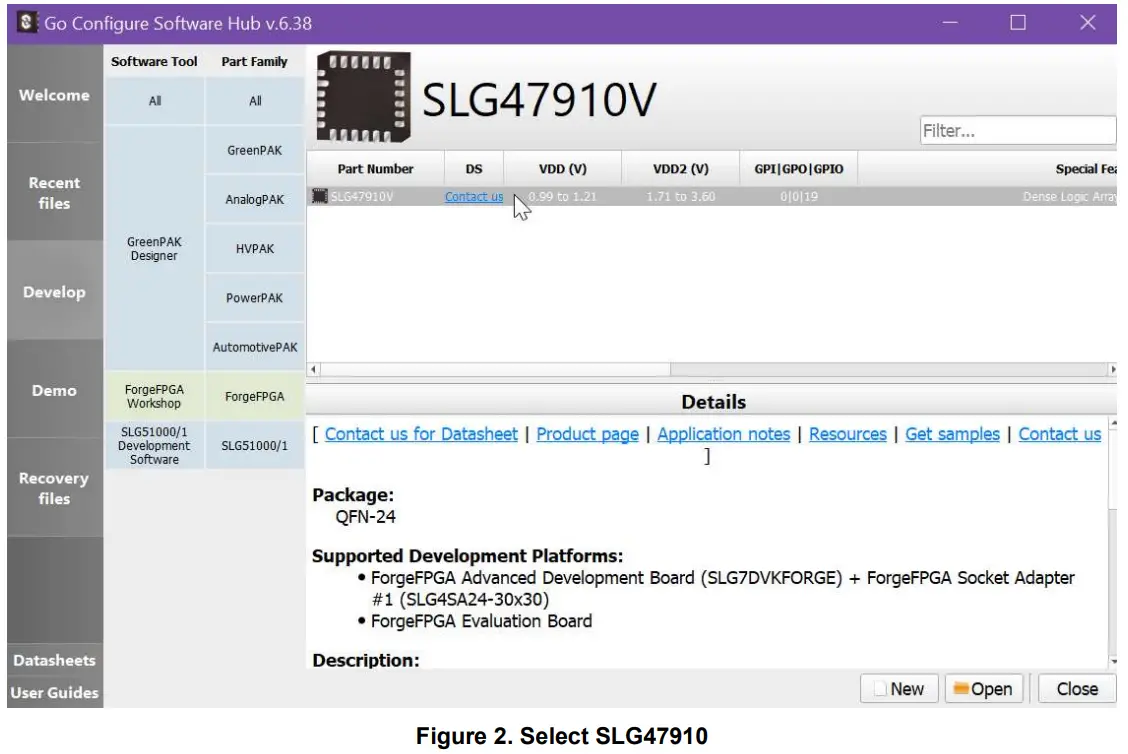The height and width of the screenshot is (754, 1128).
Task: Click the 1.71 to 3.60 VDD2 cell
Action: point(681,196)
